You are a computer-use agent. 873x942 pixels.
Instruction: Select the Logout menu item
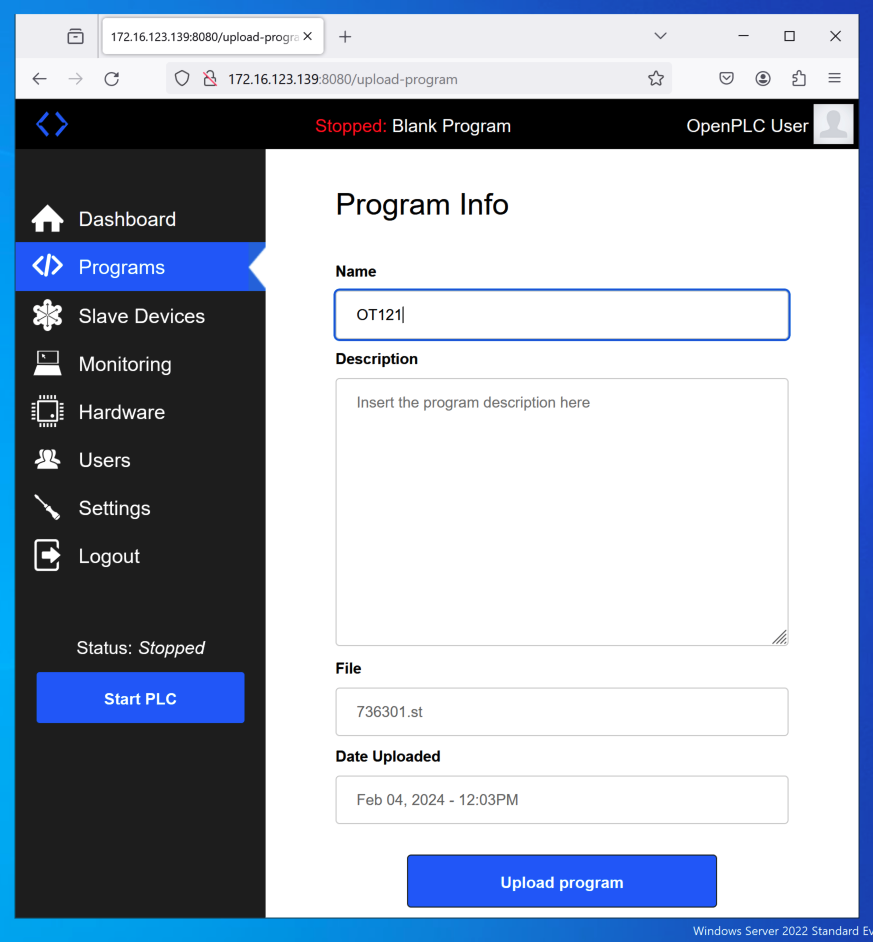140,556
